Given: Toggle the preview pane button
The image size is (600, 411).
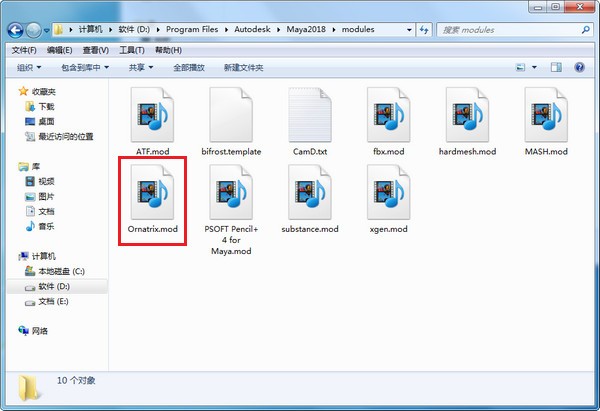Looking at the screenshot, I should pos(556,67).
